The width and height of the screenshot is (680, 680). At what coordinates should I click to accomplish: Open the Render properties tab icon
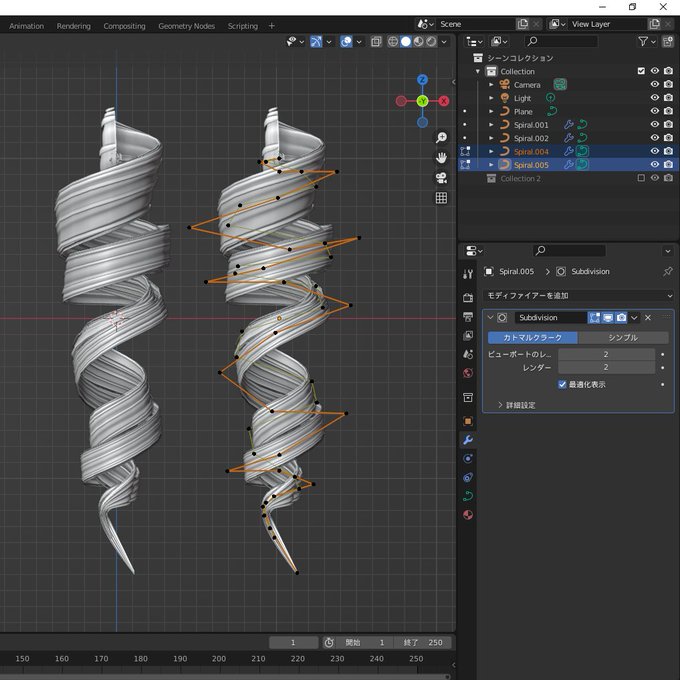467,298
